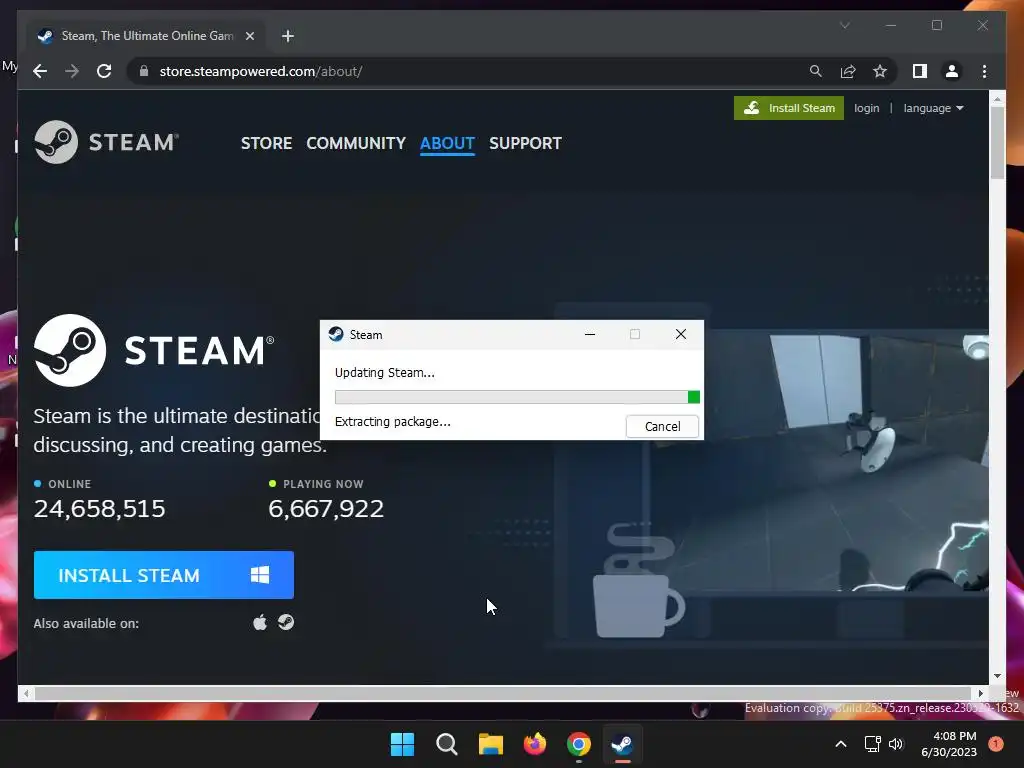Switch to Chrome in taskbar
1024x768 pixels.
pyautogui.click(x=579, y=744)
